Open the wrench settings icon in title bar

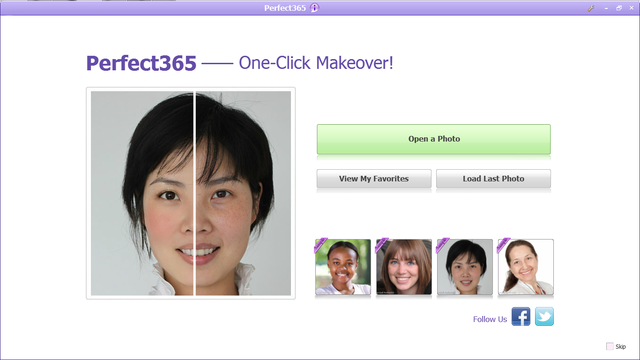click(591, 8)
